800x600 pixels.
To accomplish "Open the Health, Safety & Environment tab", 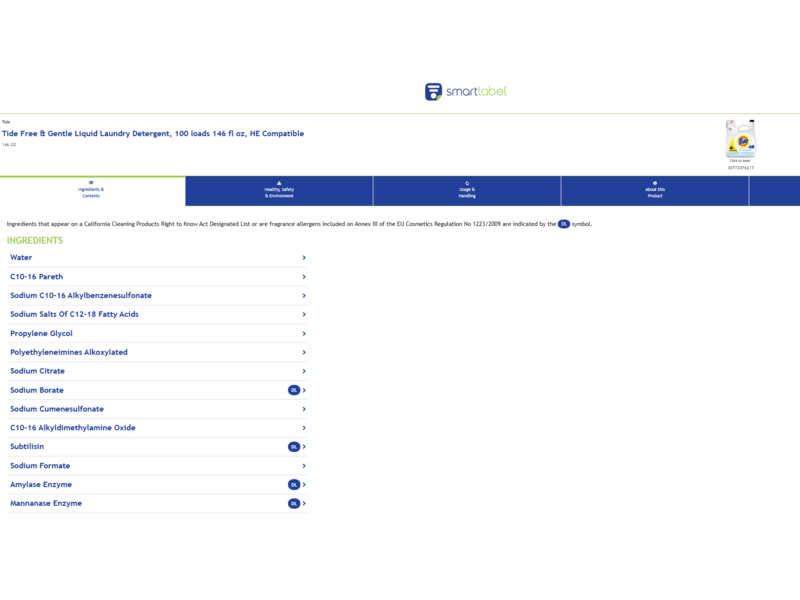I will point(279,191).
